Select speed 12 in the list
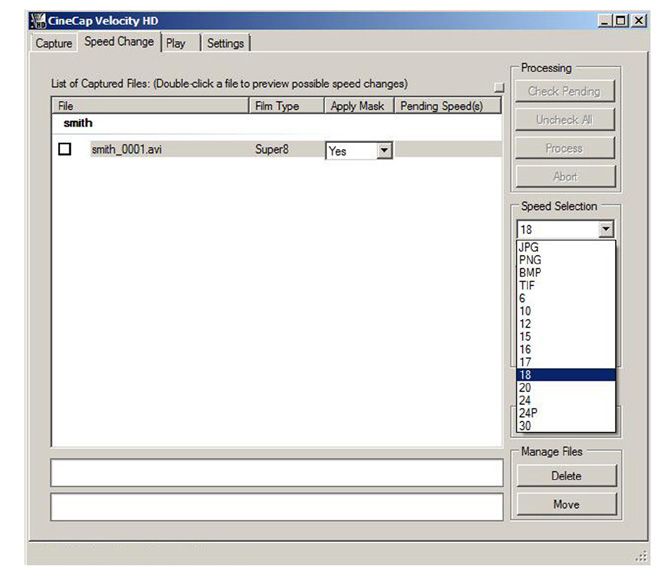 [566, 324]
